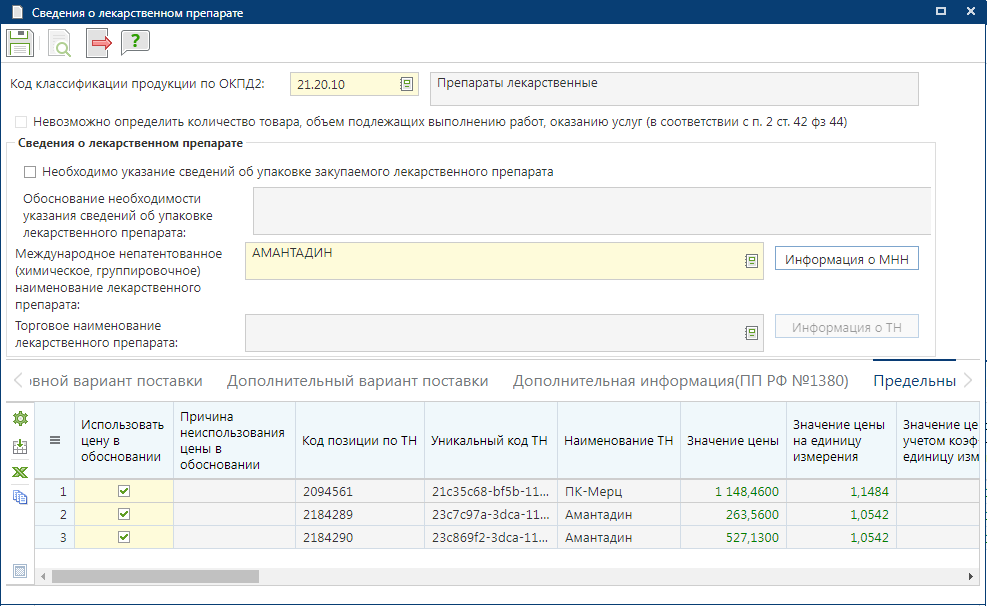The image size is (987, 606).
Task: Uncheck use-price checkbox in row 2184290
Action: pyautogui.click(x=124, y=537)
